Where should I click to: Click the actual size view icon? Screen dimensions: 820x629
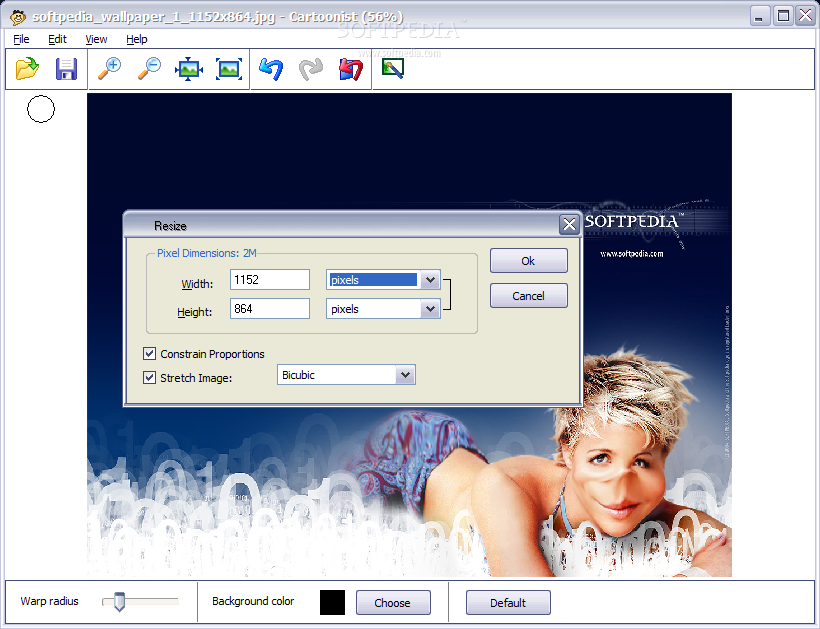pos(229,68)
